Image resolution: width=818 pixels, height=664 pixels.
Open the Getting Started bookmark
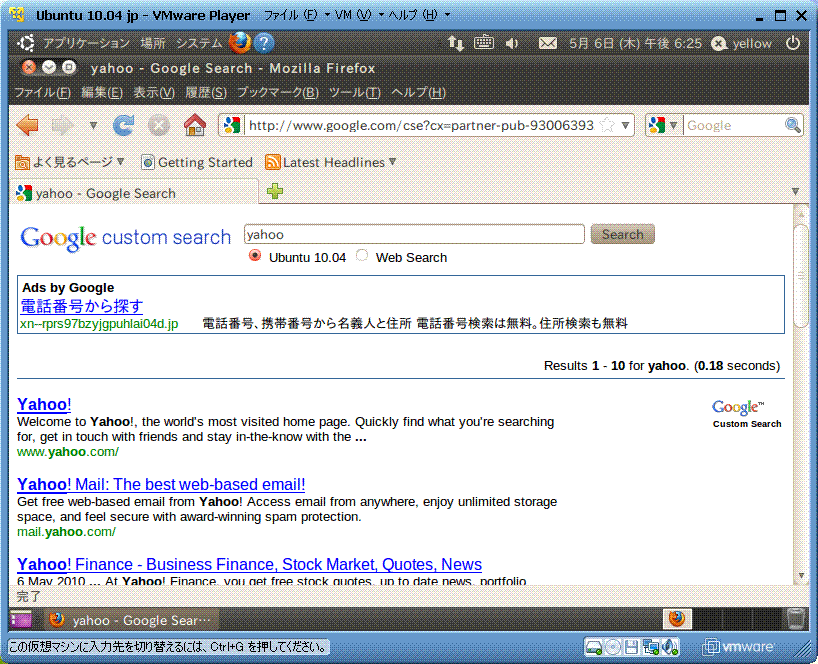coord(197,162)
